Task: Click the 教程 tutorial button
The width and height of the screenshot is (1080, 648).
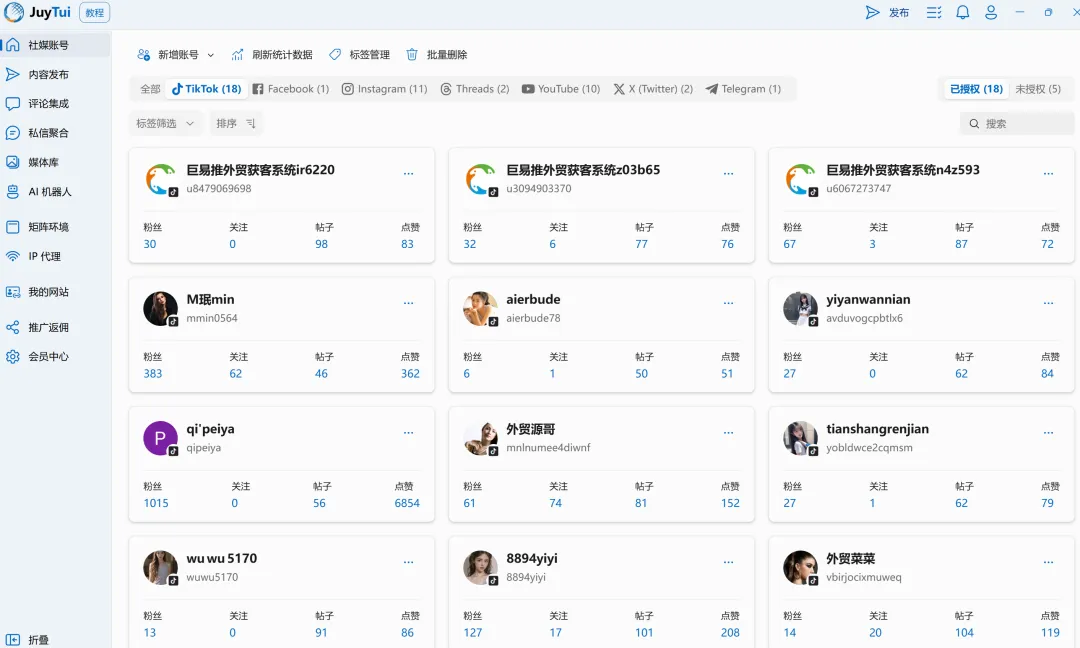Action: pos(94,12)
